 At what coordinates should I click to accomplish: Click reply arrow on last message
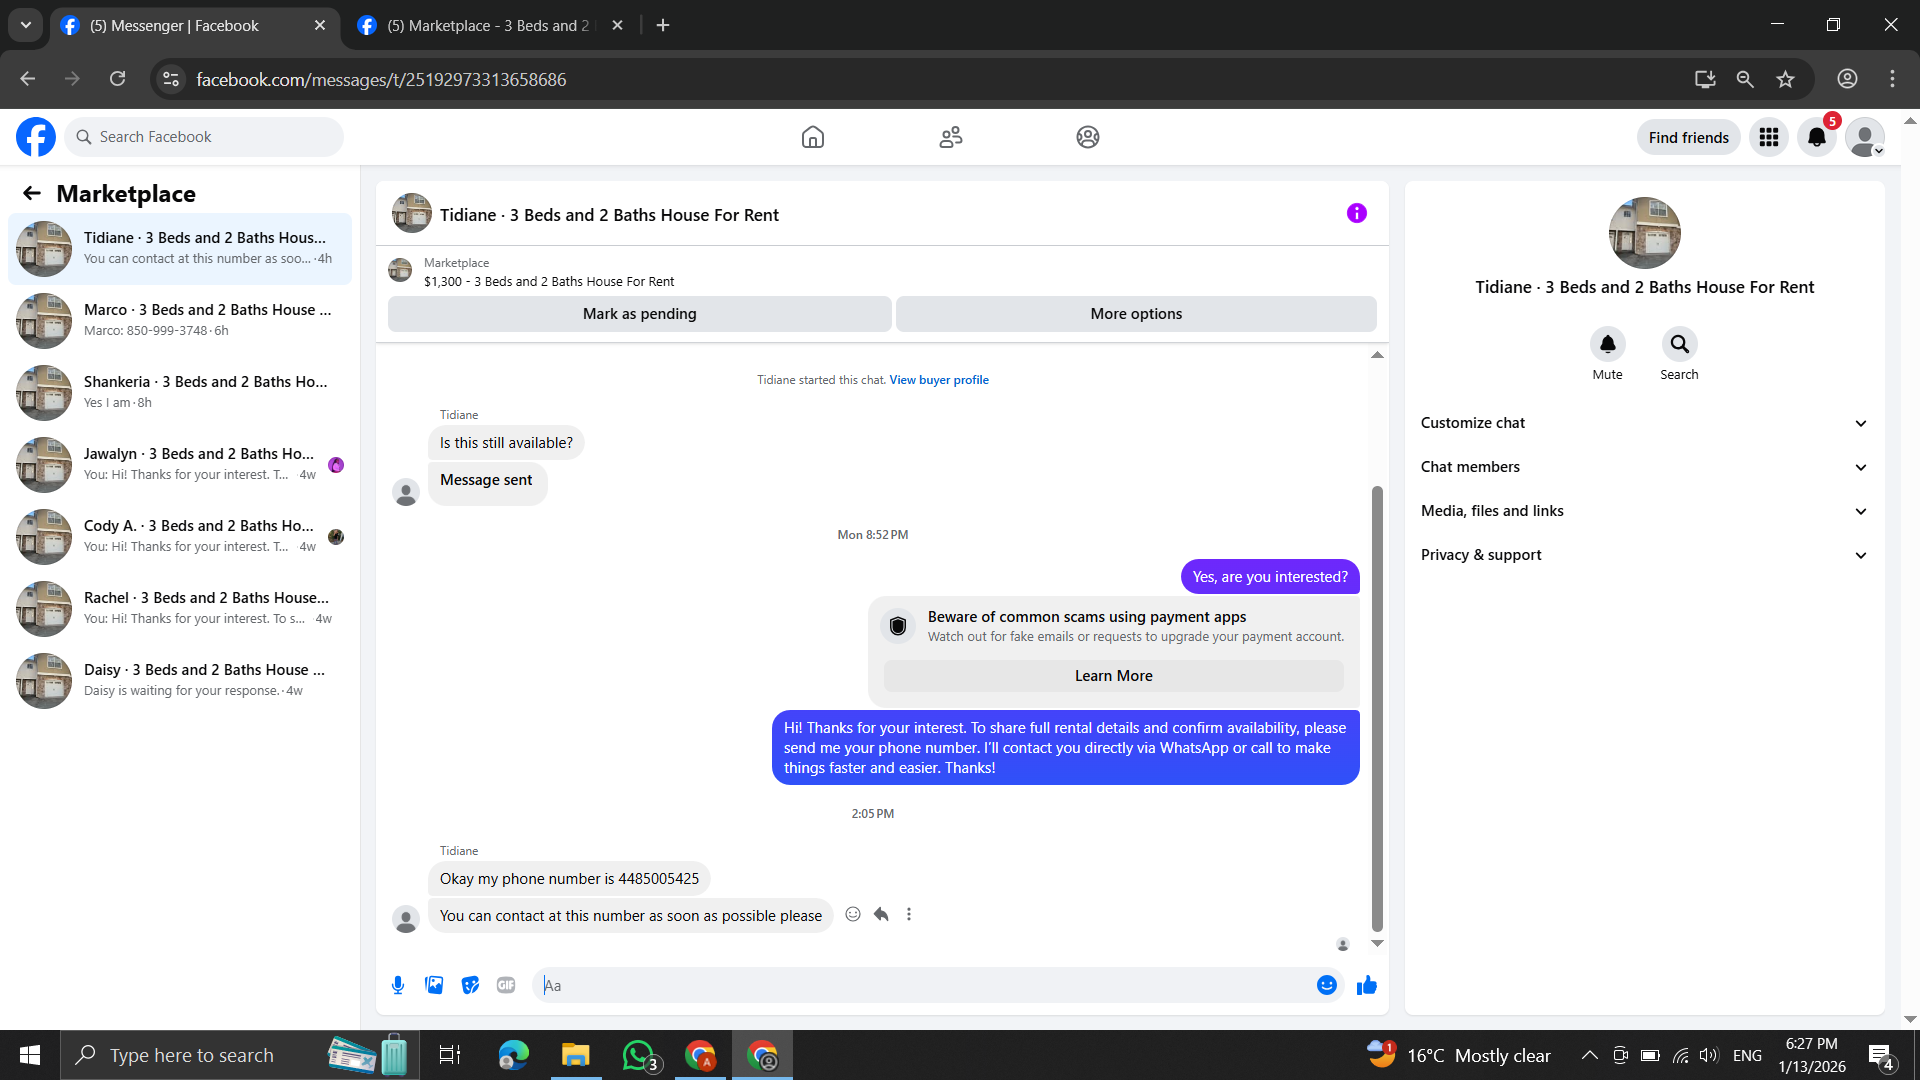881,914
